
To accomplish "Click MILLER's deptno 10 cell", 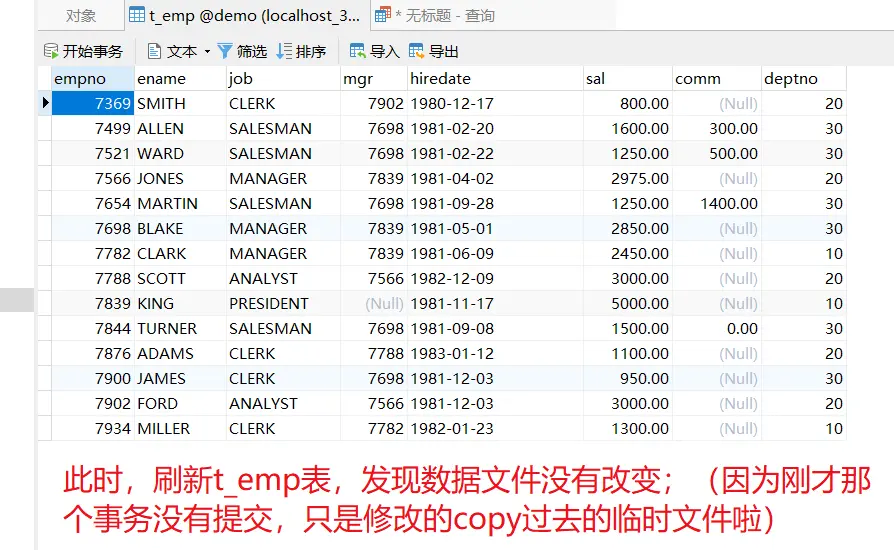I will [x=804, y=429].
